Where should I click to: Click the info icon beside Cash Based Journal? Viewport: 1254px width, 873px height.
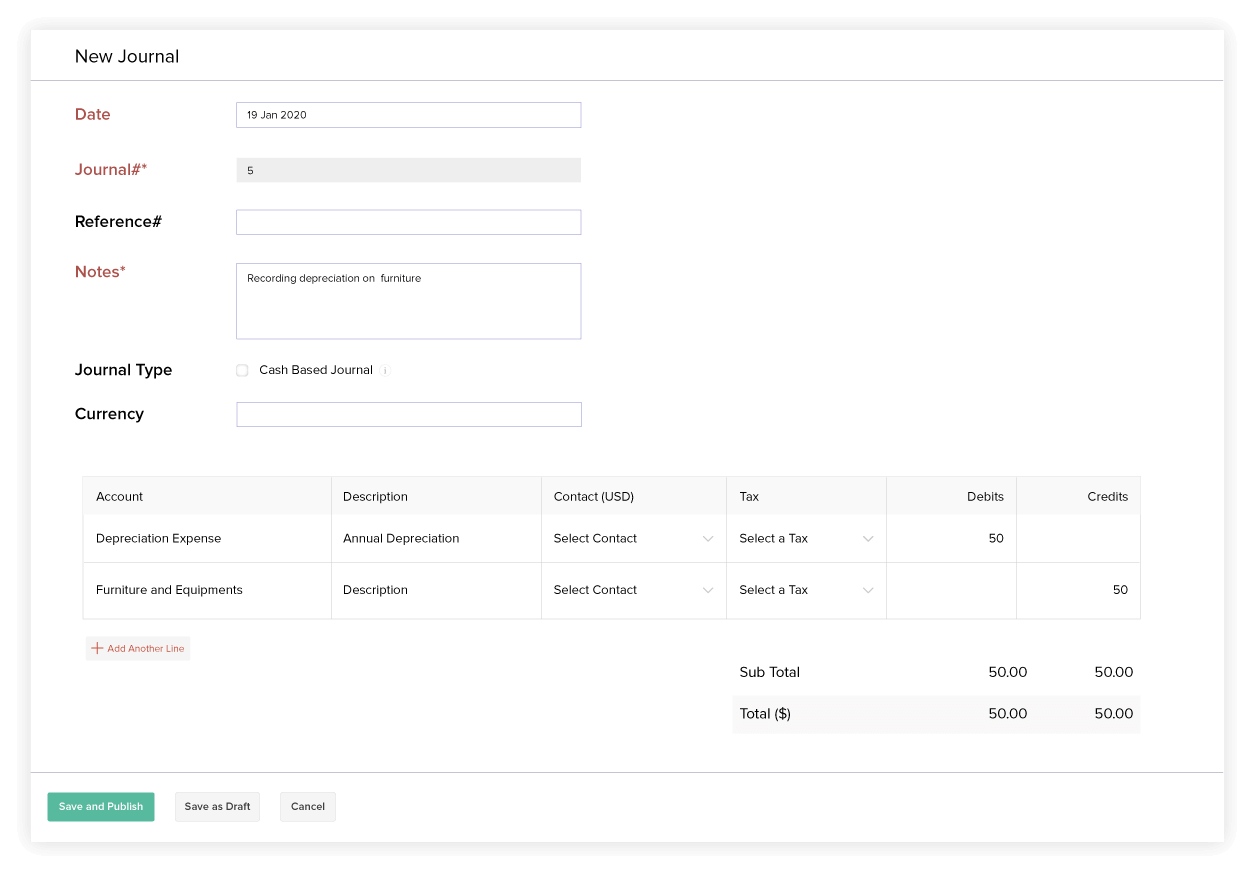click(387, 370)
